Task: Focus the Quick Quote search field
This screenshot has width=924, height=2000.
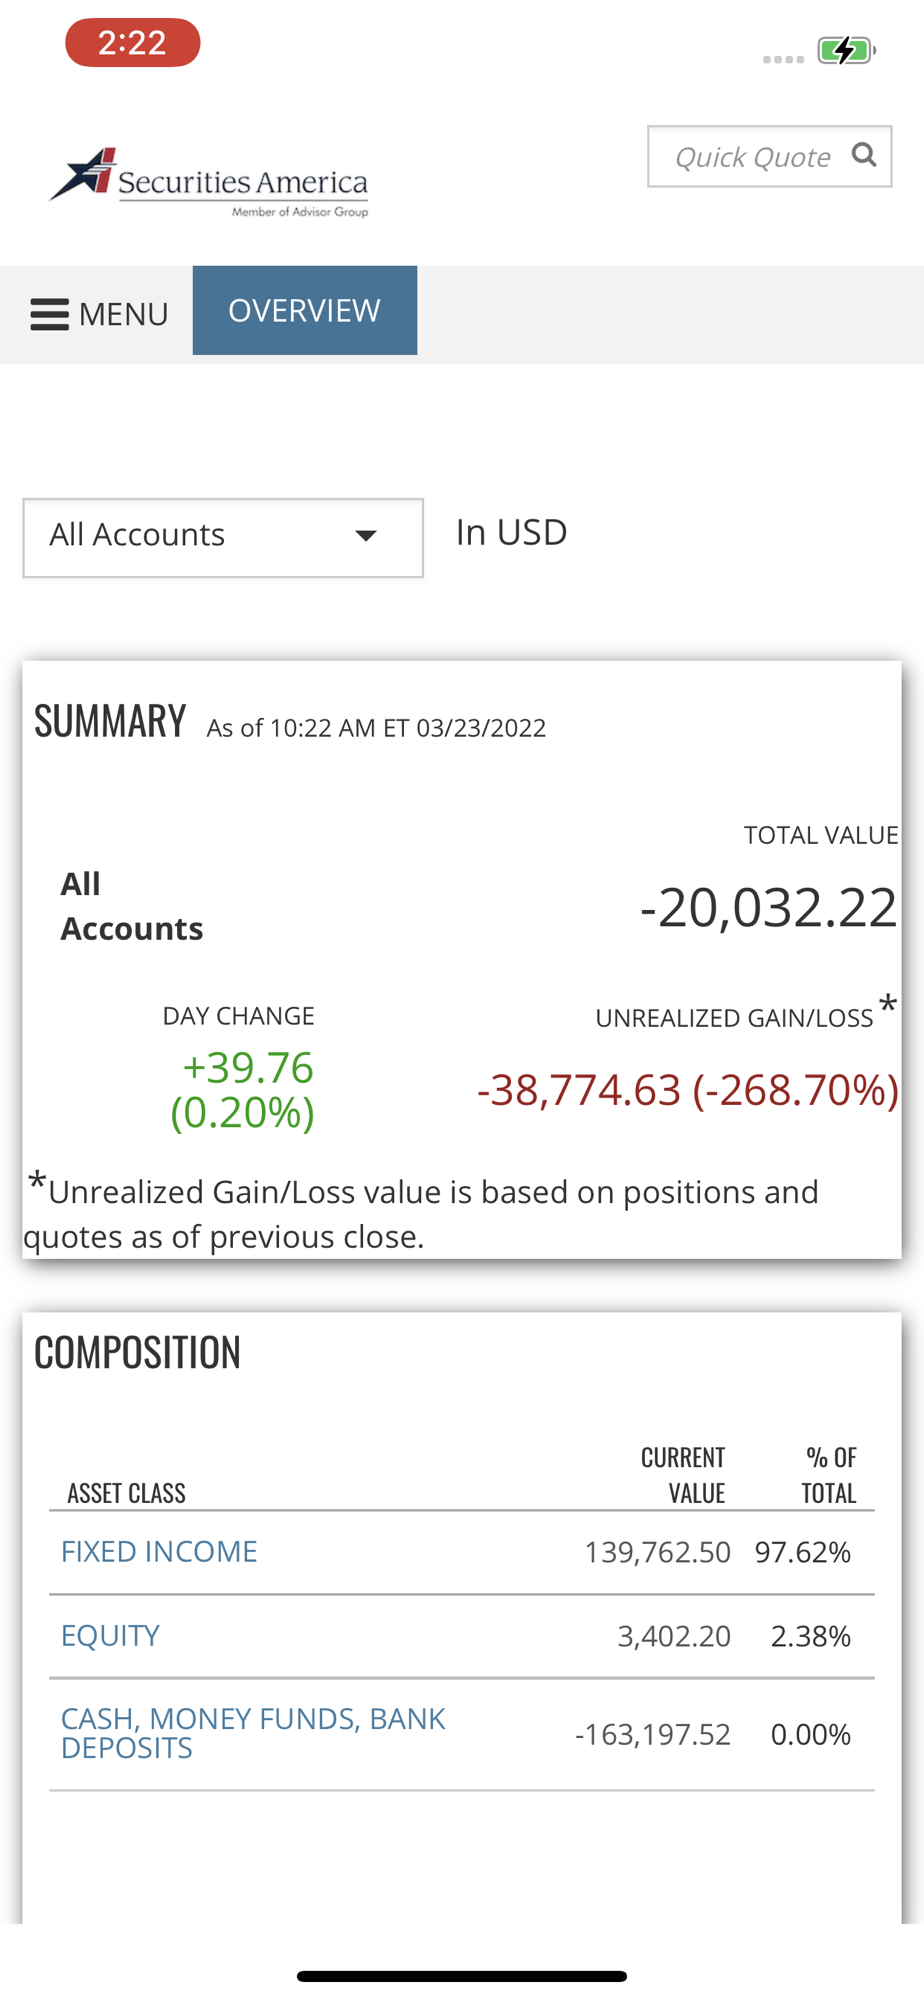Action: pos(752,157)
